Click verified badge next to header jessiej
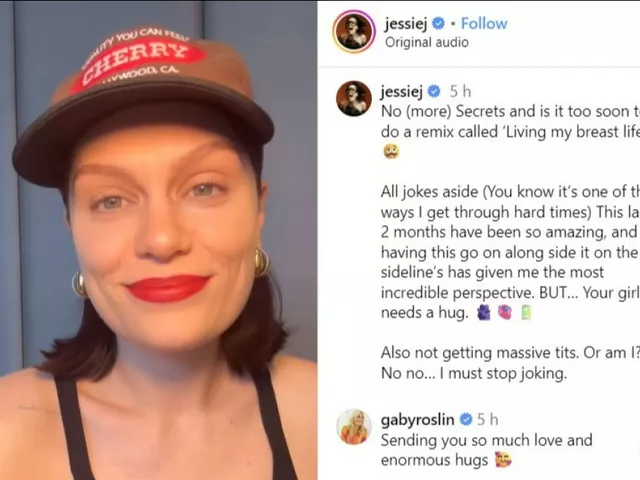The height and width of the screenshot is (480, 640). tap(438, 24)
